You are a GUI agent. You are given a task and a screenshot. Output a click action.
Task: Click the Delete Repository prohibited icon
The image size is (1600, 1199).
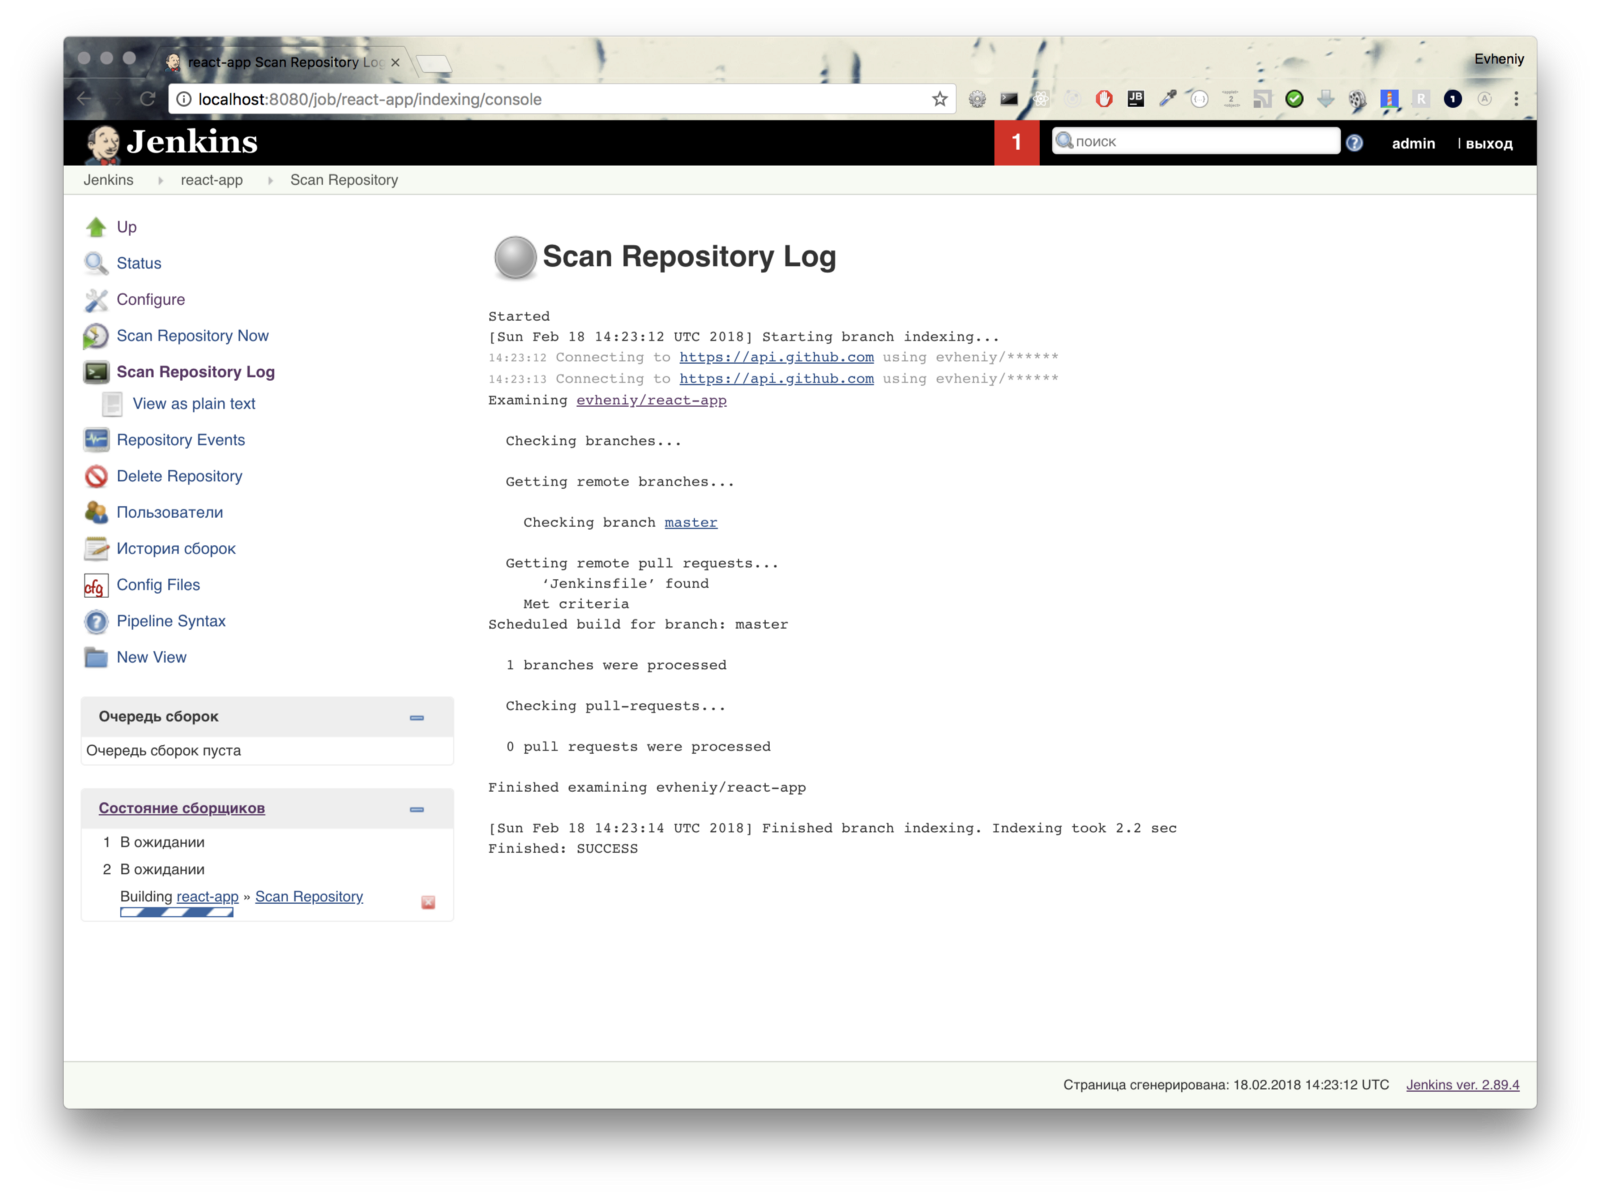point(96,476)
